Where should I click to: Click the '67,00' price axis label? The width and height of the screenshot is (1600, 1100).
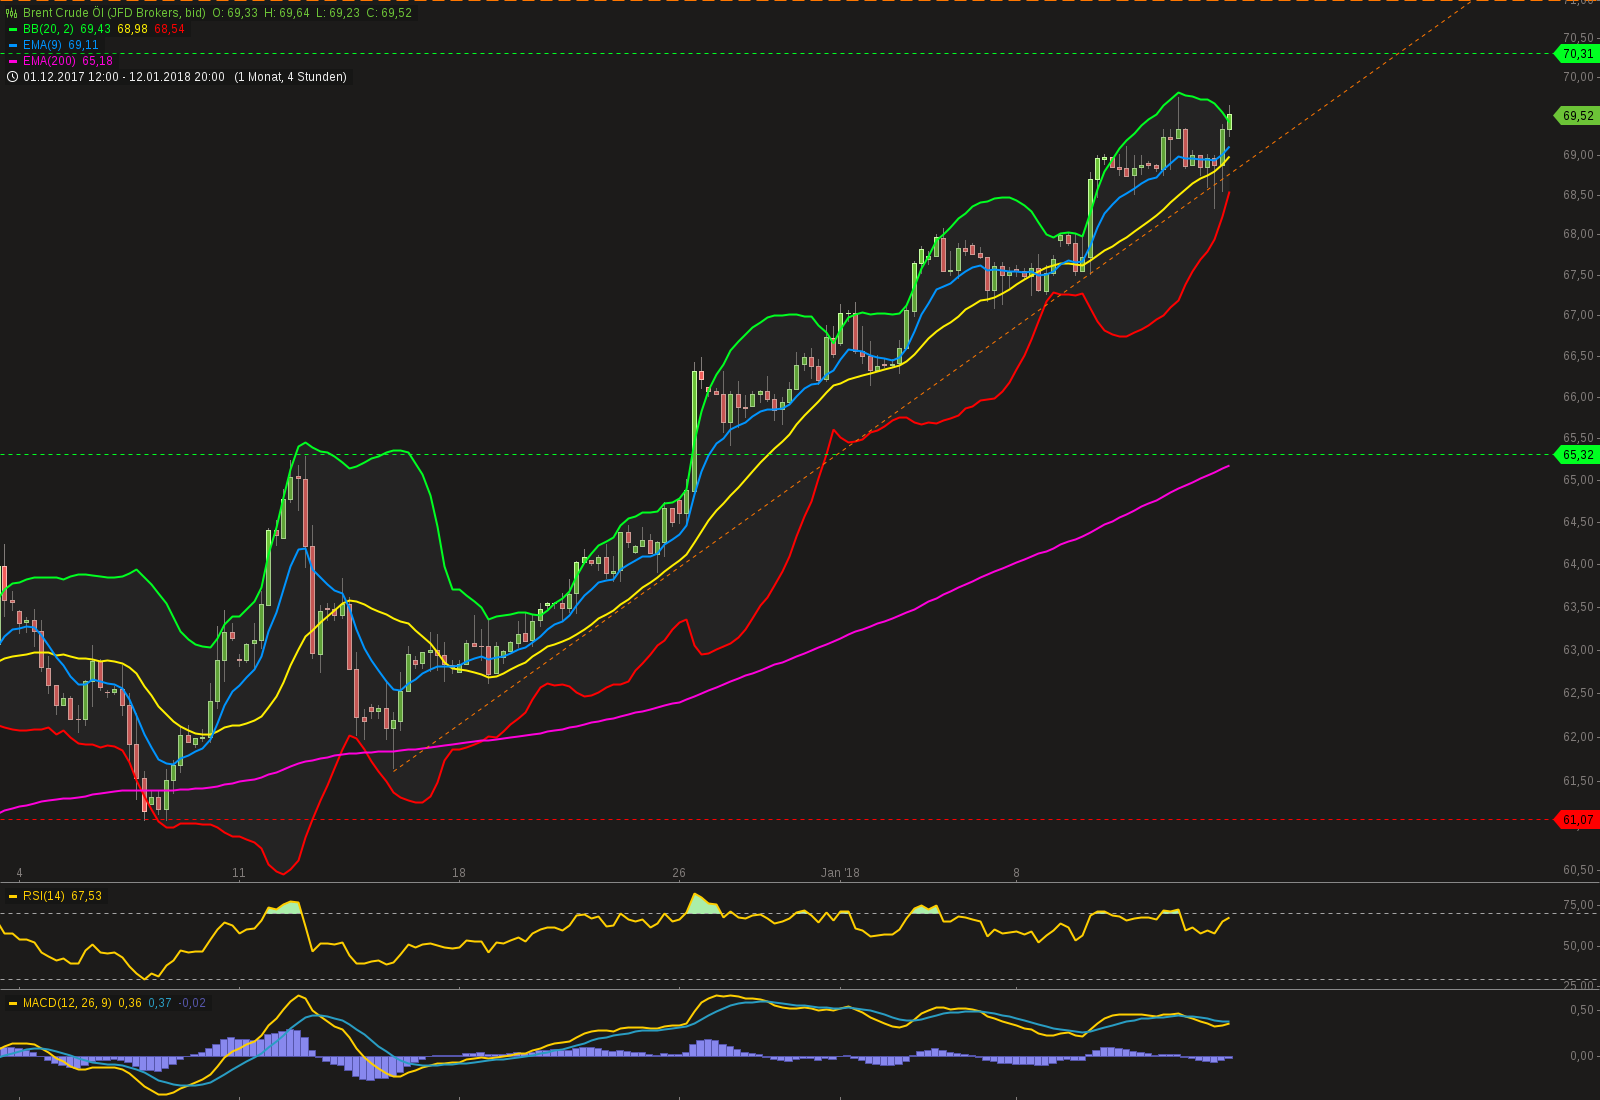coord(1578,315)
